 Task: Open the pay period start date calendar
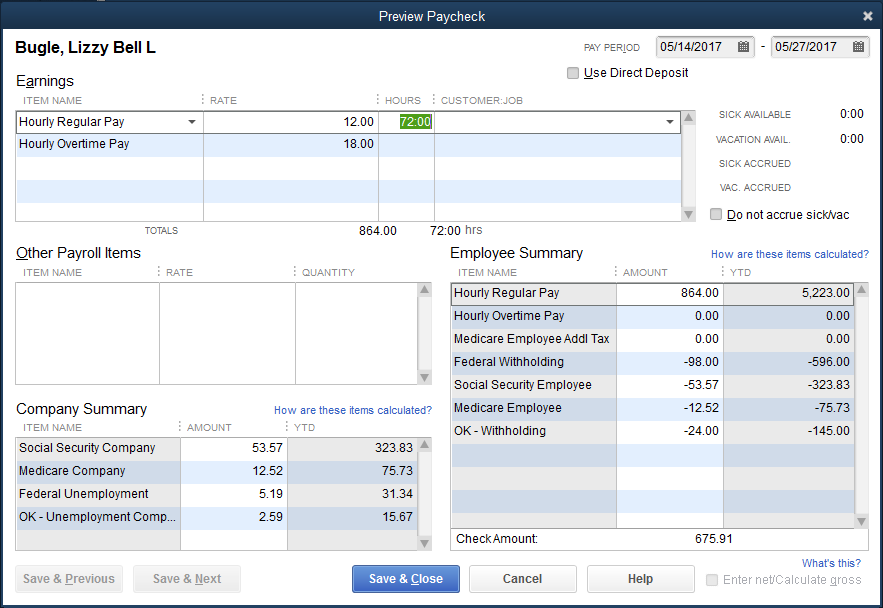(743, 47)
